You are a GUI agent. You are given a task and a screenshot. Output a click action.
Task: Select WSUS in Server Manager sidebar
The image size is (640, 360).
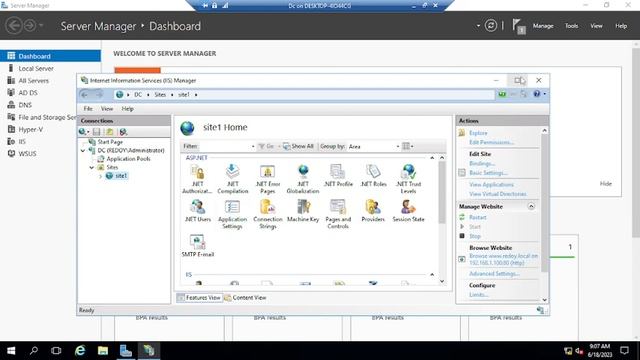point(27,154)
